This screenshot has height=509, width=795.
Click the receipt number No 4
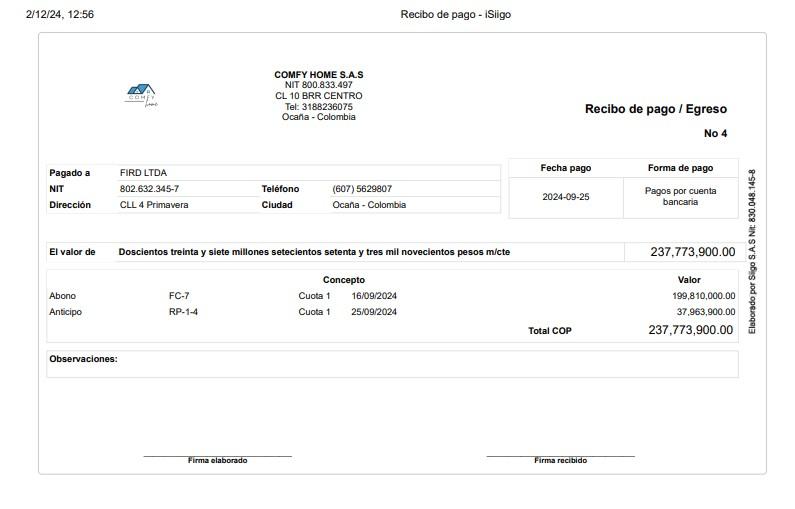(715, 133)
